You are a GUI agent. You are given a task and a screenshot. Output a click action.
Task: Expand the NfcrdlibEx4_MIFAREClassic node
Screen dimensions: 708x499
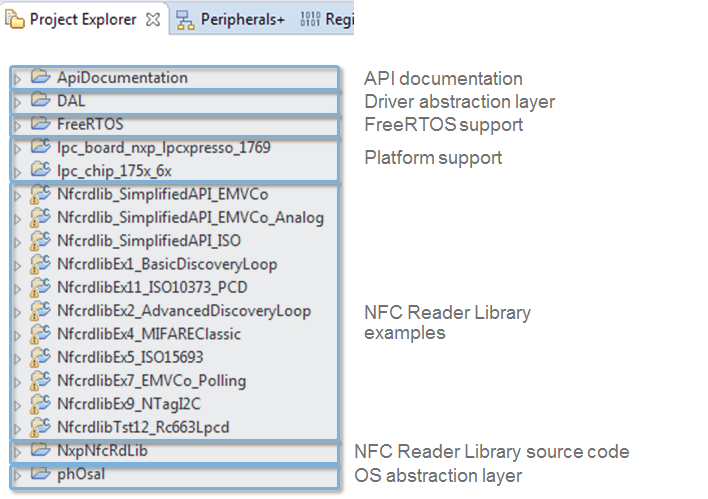coord(18,336)
